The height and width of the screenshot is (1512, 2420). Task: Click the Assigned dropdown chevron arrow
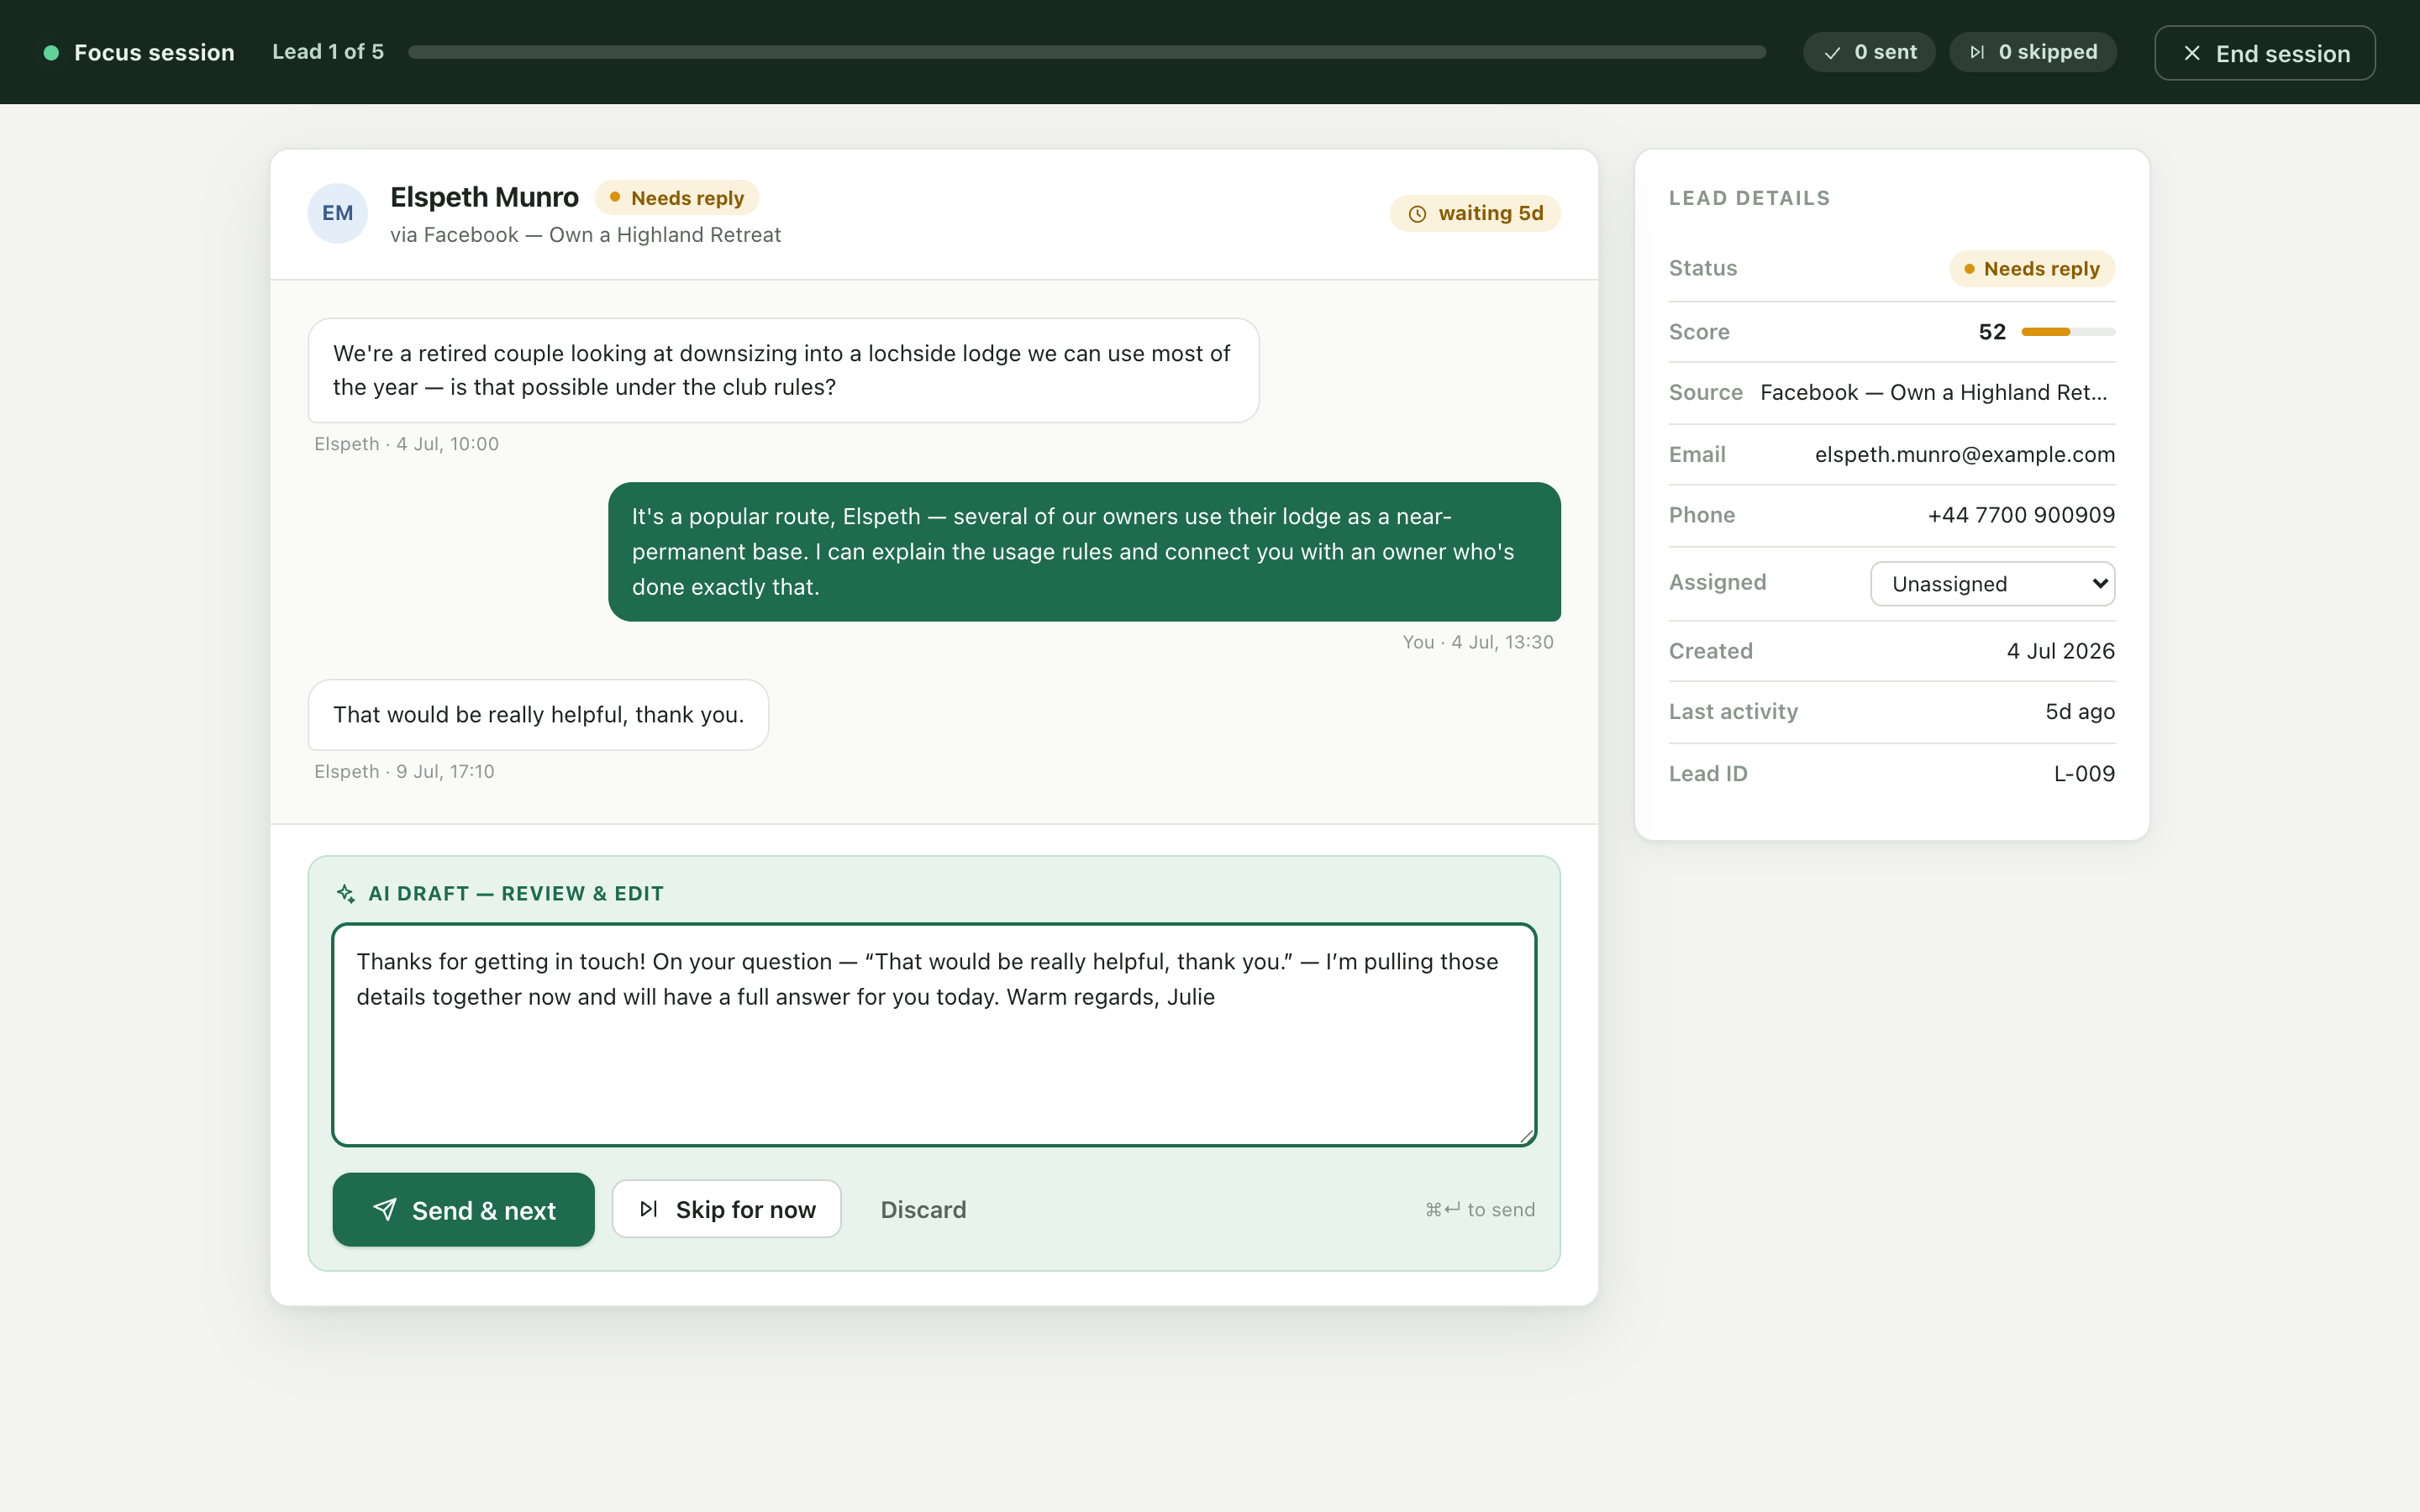click(x=2099, y=583)
